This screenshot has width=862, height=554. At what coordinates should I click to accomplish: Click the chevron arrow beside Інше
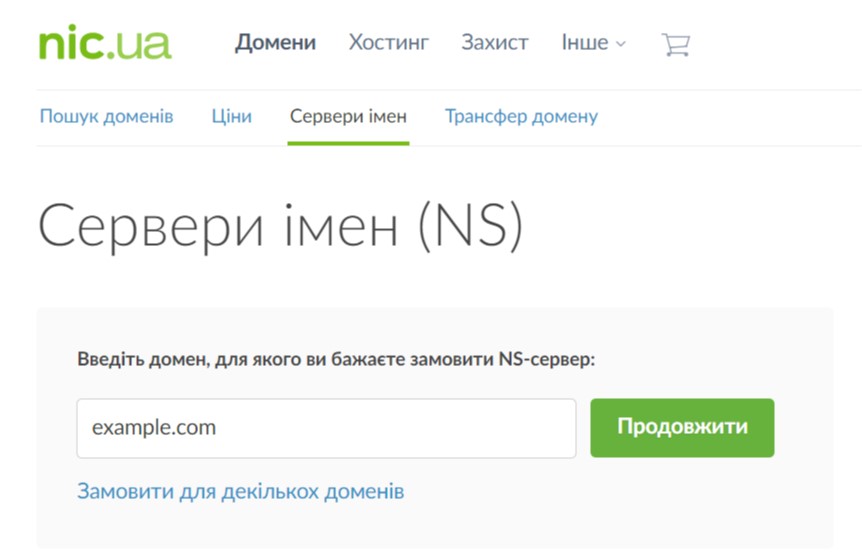tap(621, 44)
